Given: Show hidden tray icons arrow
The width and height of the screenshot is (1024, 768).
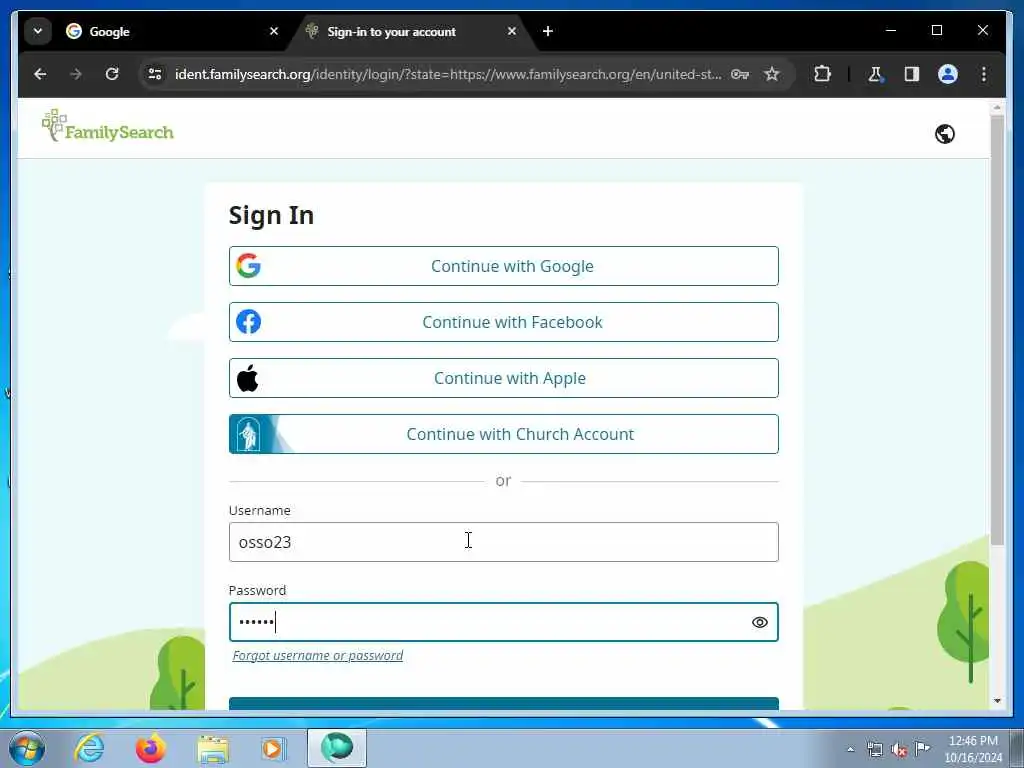Looking at the screenshot, I should [x=850, y=749].
